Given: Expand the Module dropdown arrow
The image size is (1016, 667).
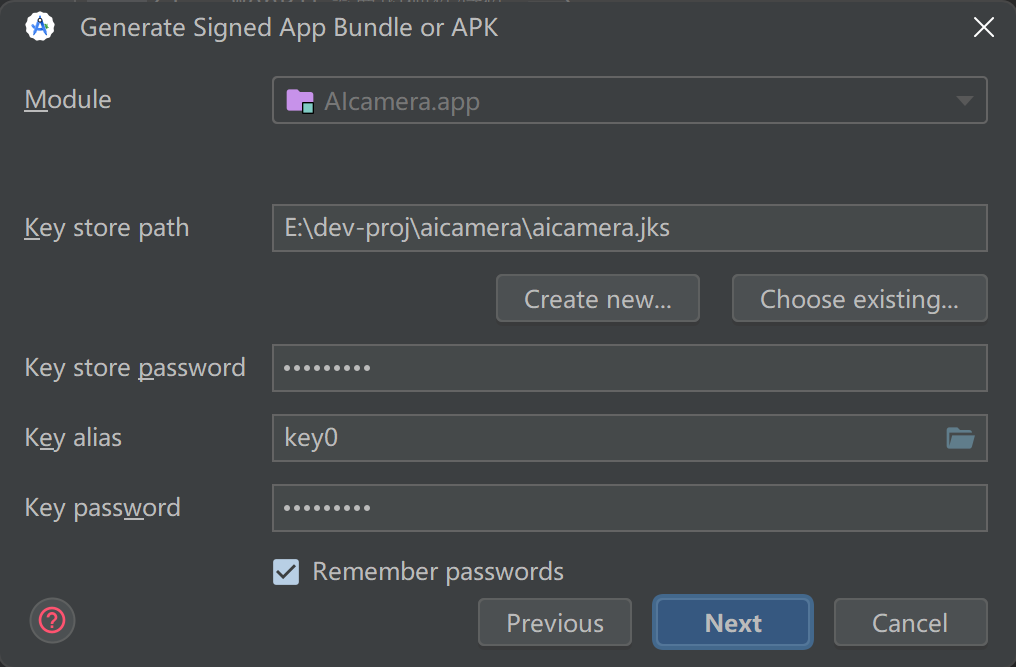Looking at the screenshot, I should pyautogui.click(x=964, y=101).
